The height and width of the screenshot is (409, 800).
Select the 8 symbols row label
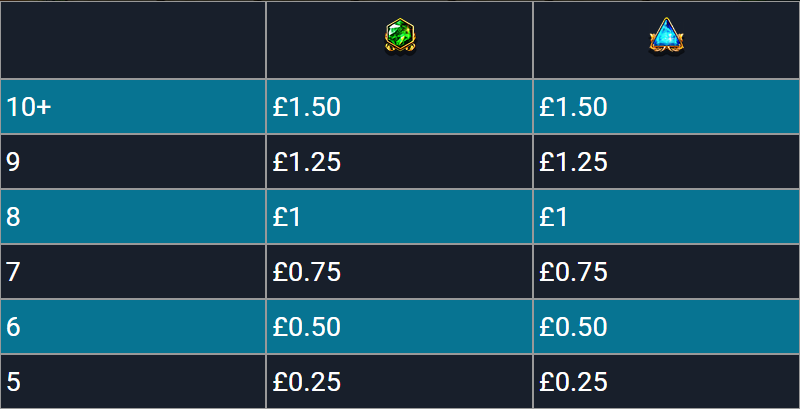pyautogui.click(x=13, y=217)
